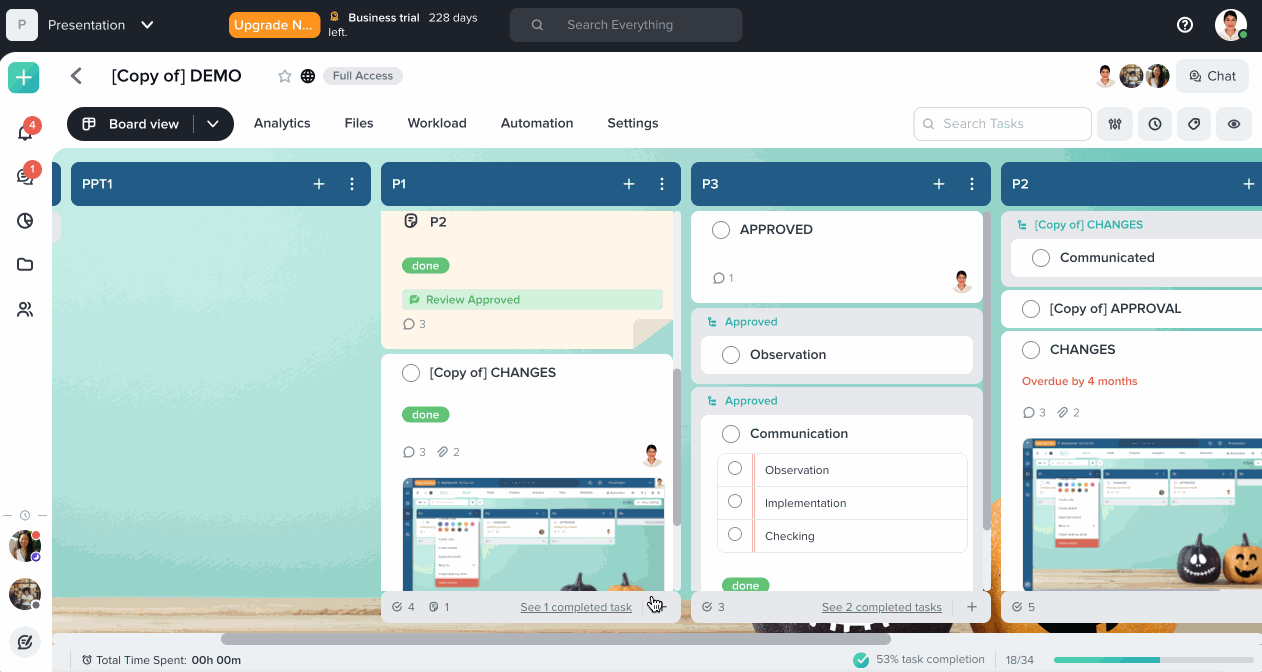Add task to P1 column
The height and width of the screenshot is (672, 1262).
click(629, 184)
